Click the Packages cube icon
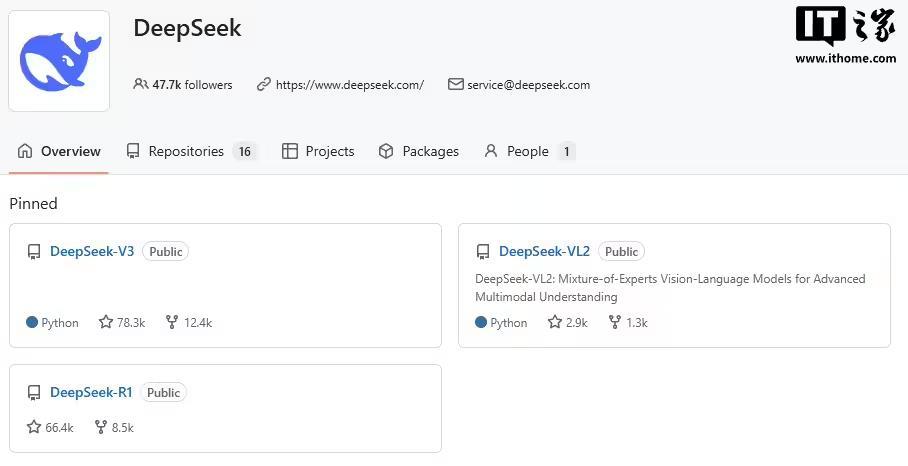This screenshot has width=908, height=466. (386, 151)
